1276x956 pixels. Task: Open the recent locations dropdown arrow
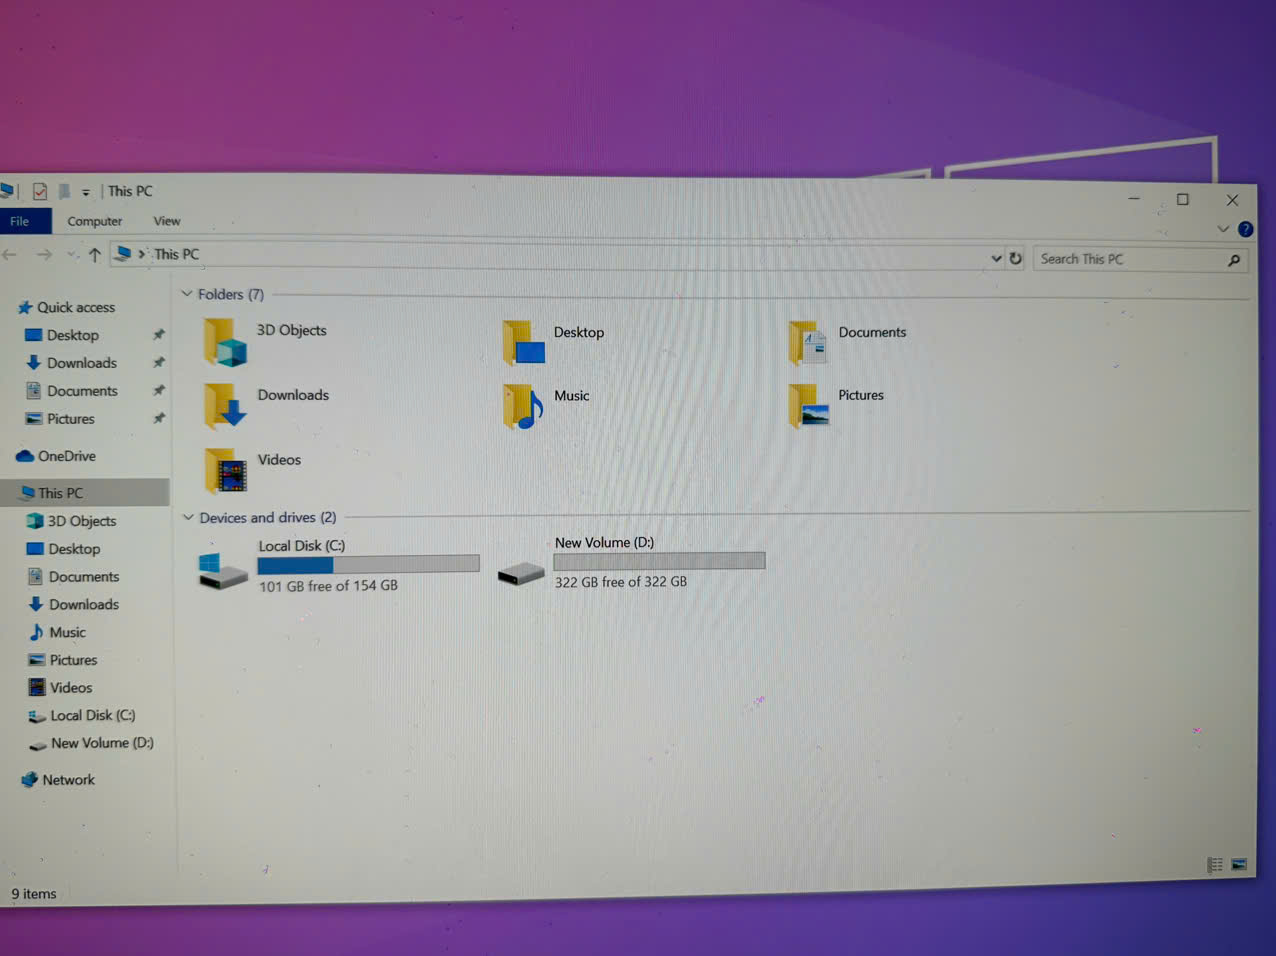pyautogui.click(x=71, y=255)
